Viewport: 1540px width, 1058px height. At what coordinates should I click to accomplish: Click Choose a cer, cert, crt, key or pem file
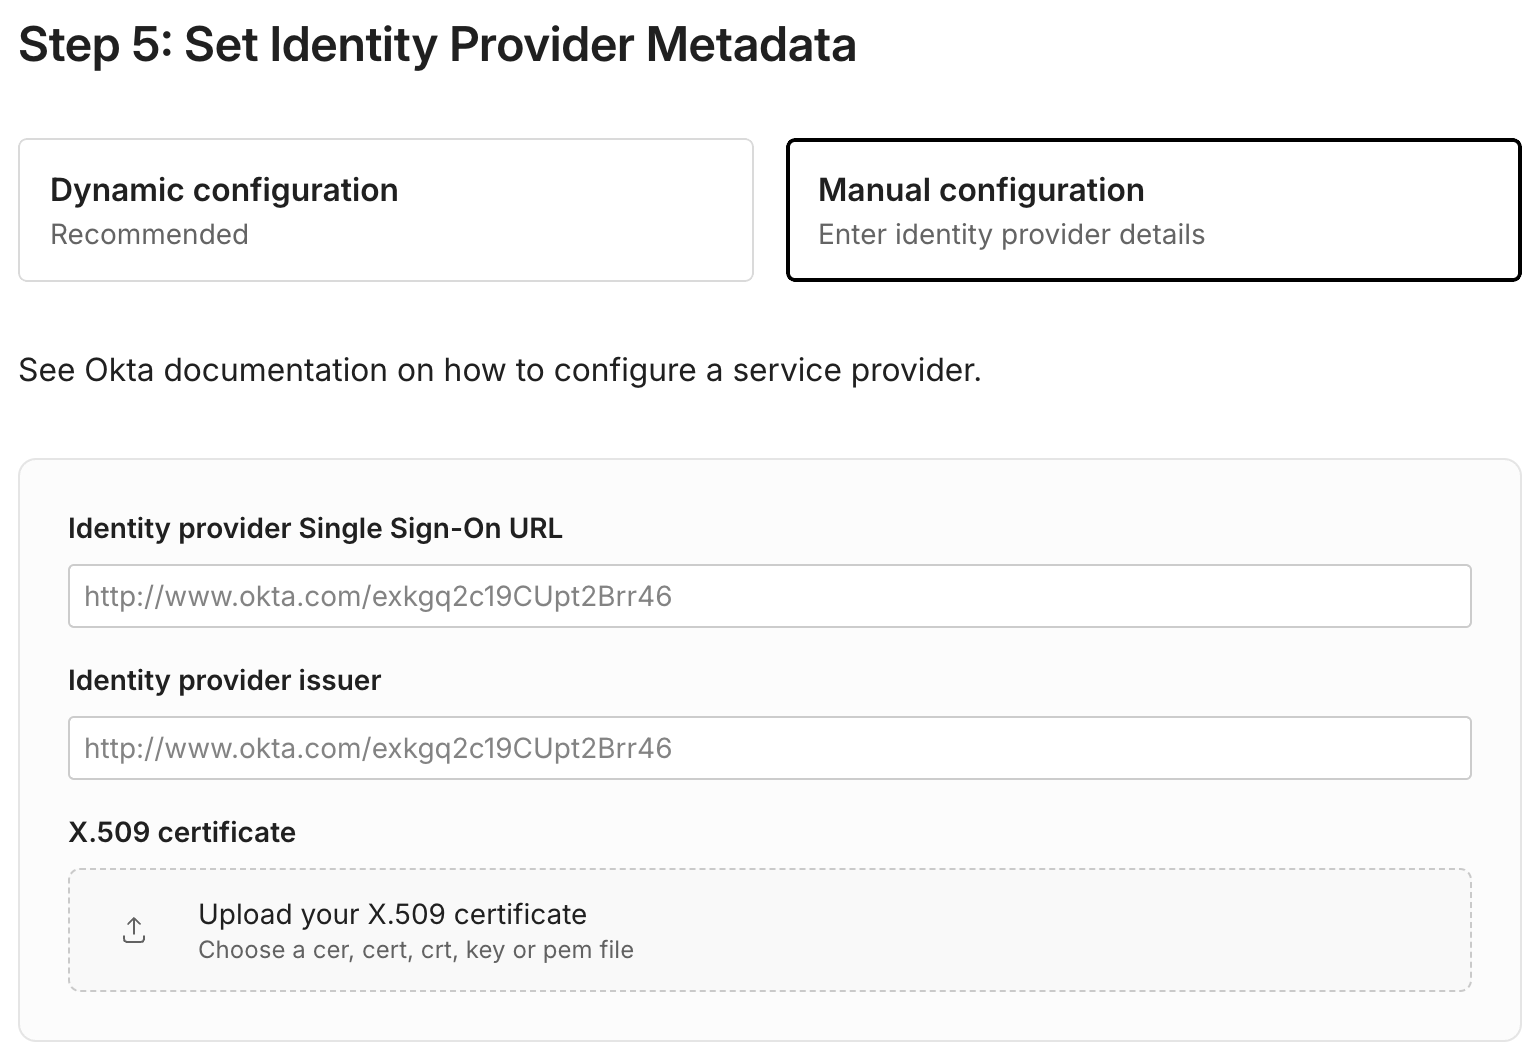(415, 950)
